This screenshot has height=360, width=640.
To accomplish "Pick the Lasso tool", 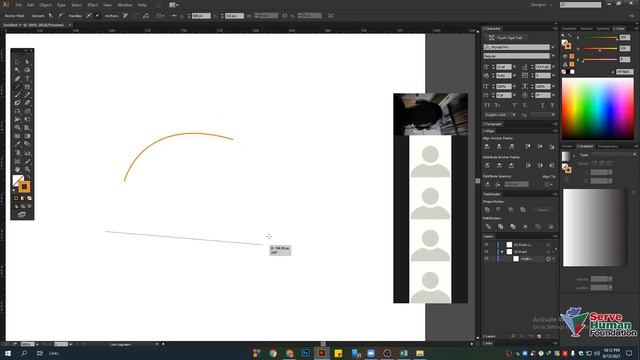I will 27,70.
